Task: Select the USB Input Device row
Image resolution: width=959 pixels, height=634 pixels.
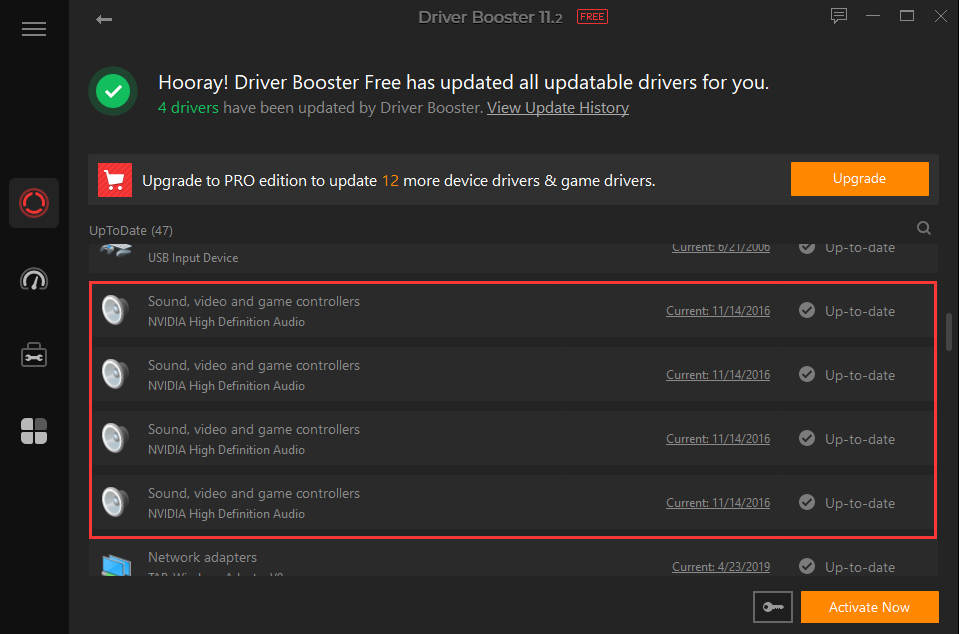Action: (x=513, y=257)
